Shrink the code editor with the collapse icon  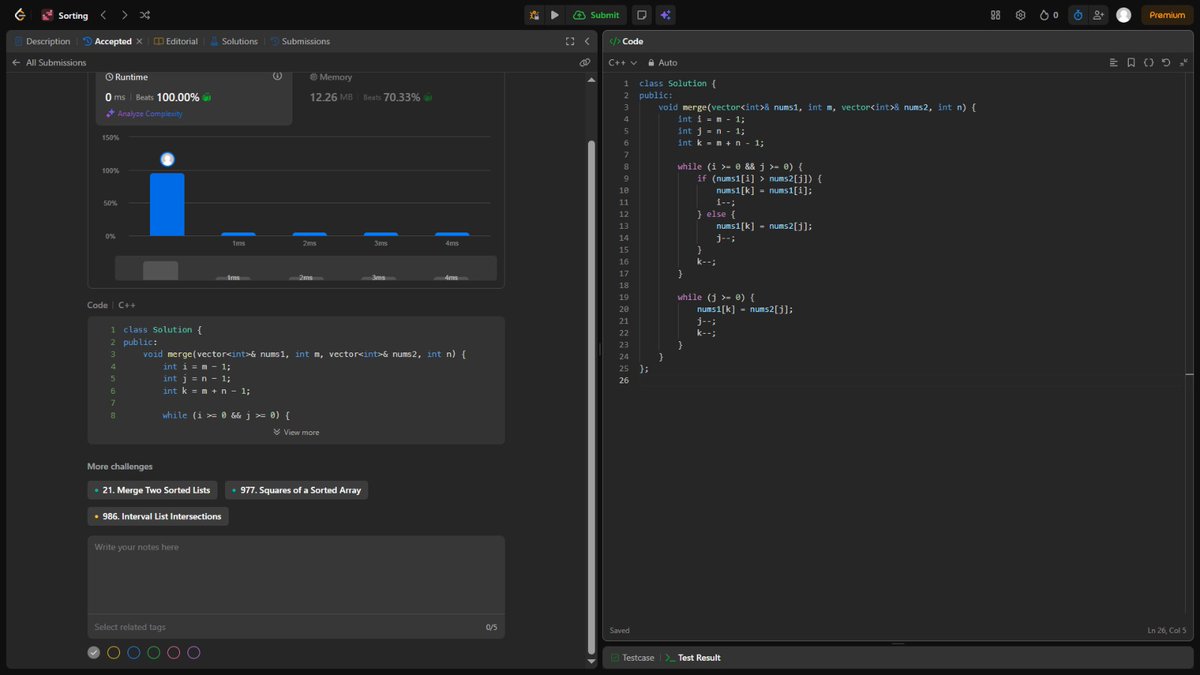(x=1183, y=63)
